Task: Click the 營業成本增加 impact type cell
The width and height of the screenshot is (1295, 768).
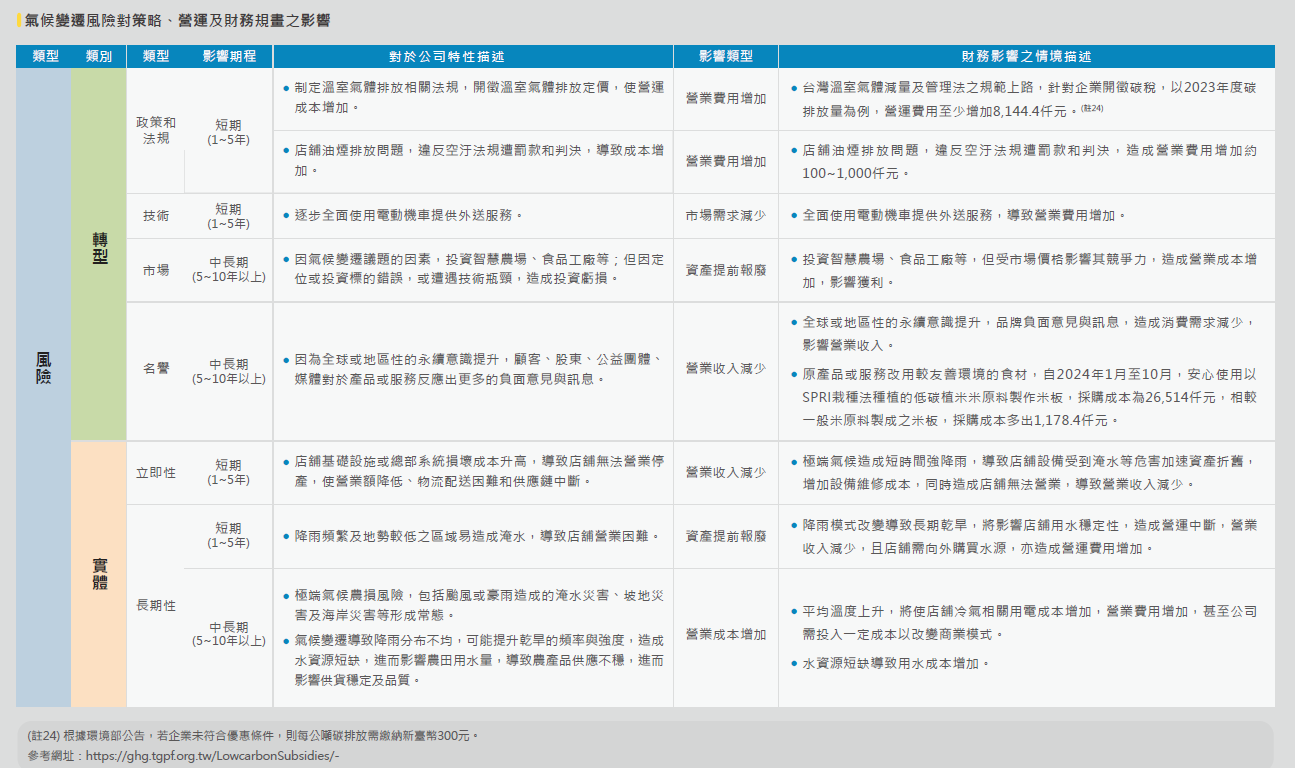Action: [725, 634]
